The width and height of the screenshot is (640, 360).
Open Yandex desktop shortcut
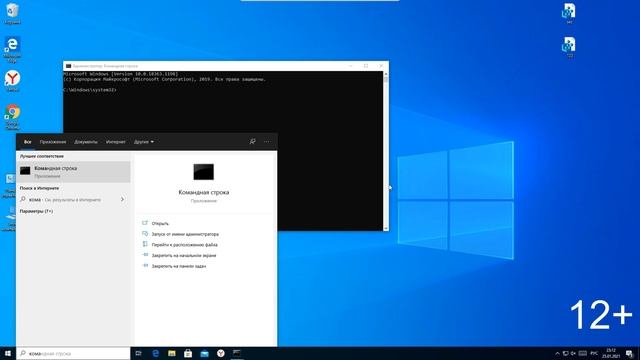coord(13,81)
